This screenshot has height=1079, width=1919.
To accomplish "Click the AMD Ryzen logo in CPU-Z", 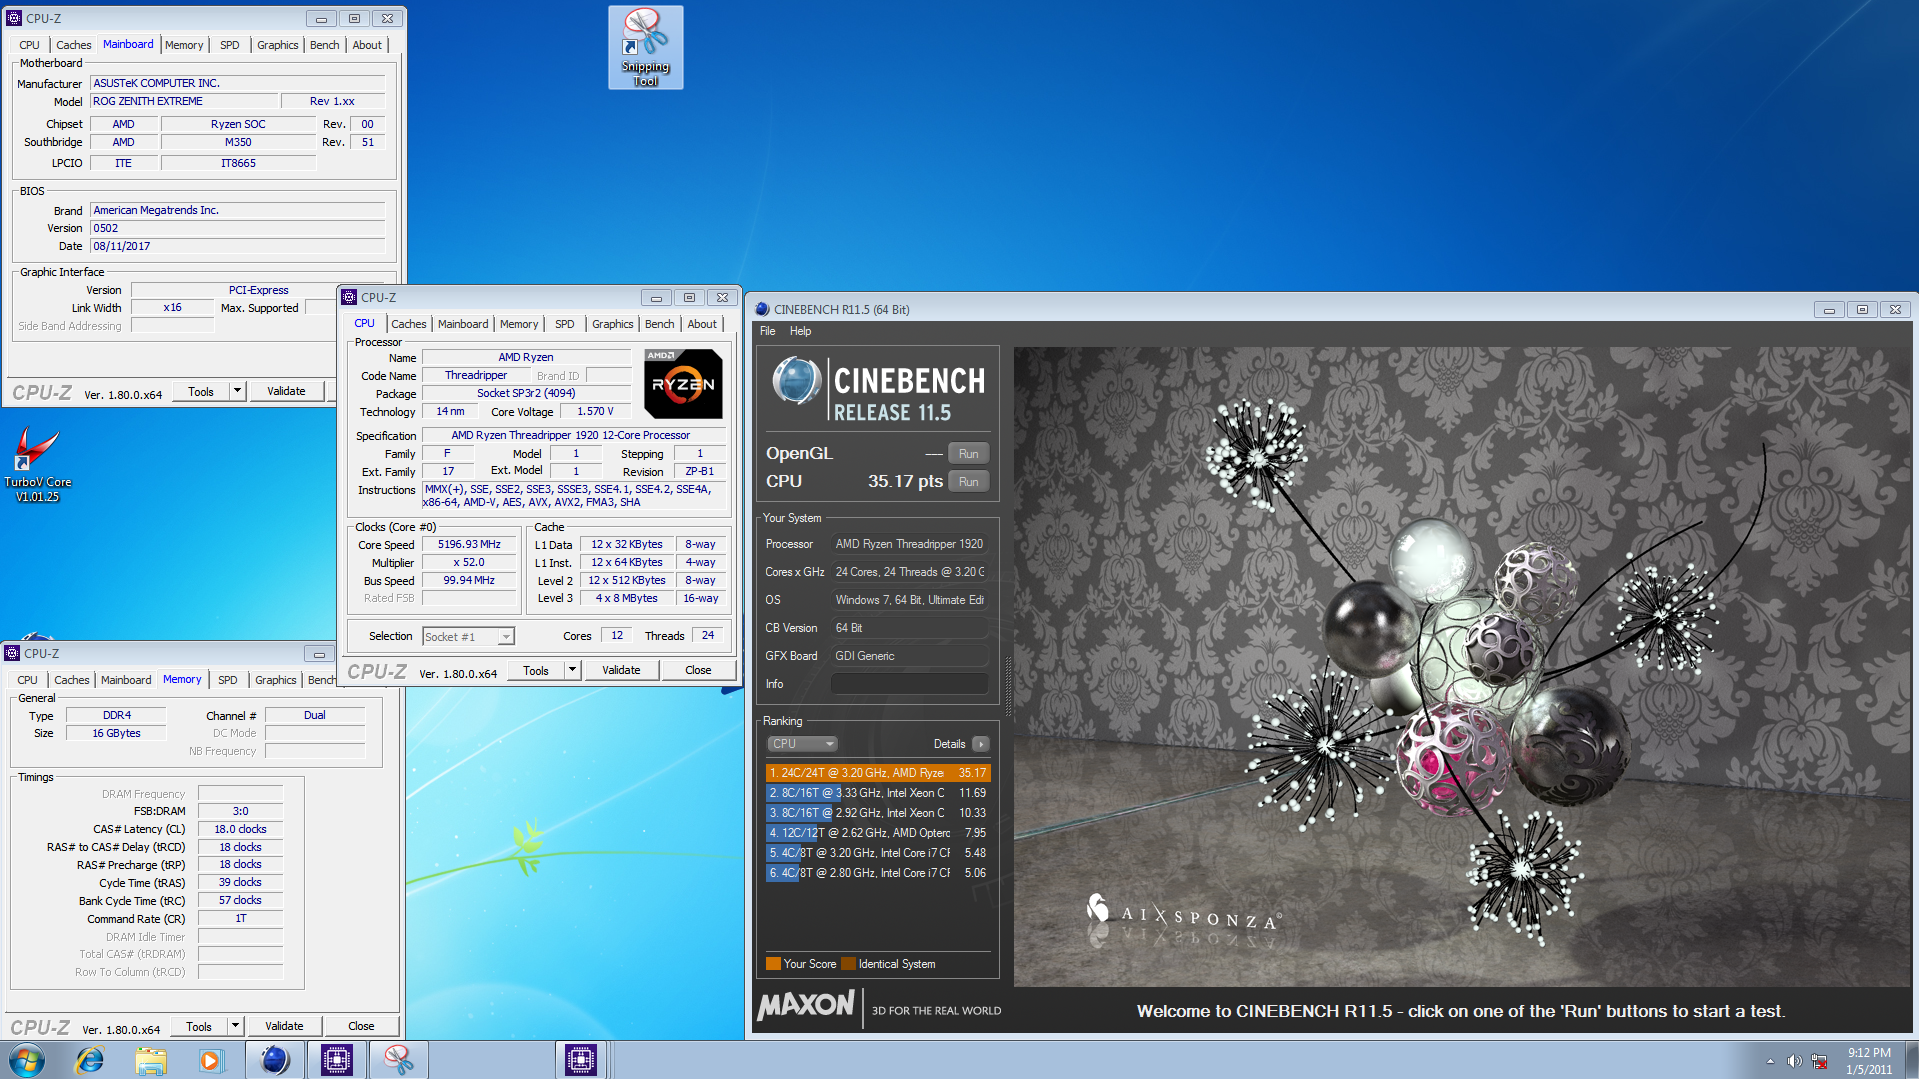I will pyautogui.click(x=683, y=384).
